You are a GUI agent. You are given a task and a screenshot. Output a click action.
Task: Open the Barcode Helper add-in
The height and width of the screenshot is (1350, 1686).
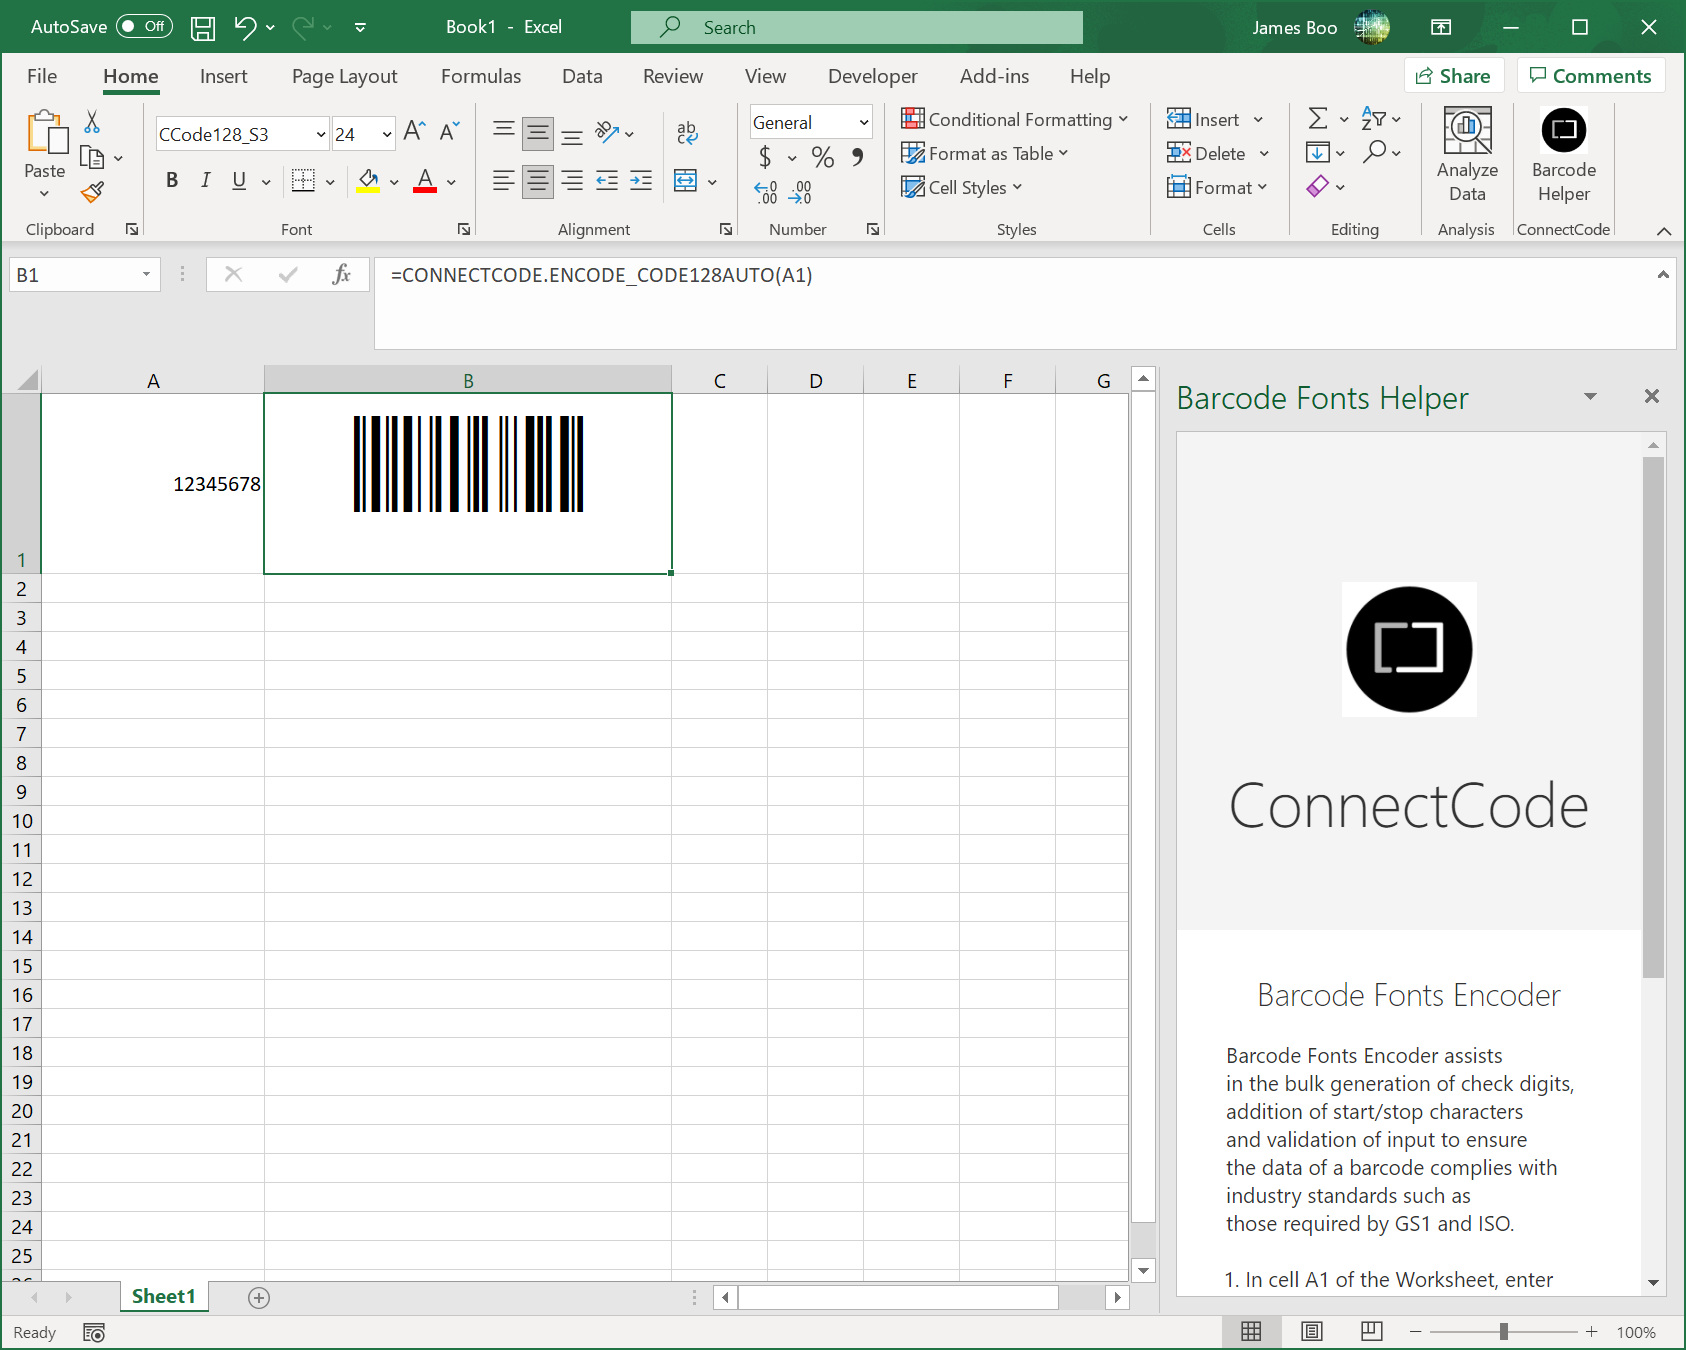point(1563,156)
